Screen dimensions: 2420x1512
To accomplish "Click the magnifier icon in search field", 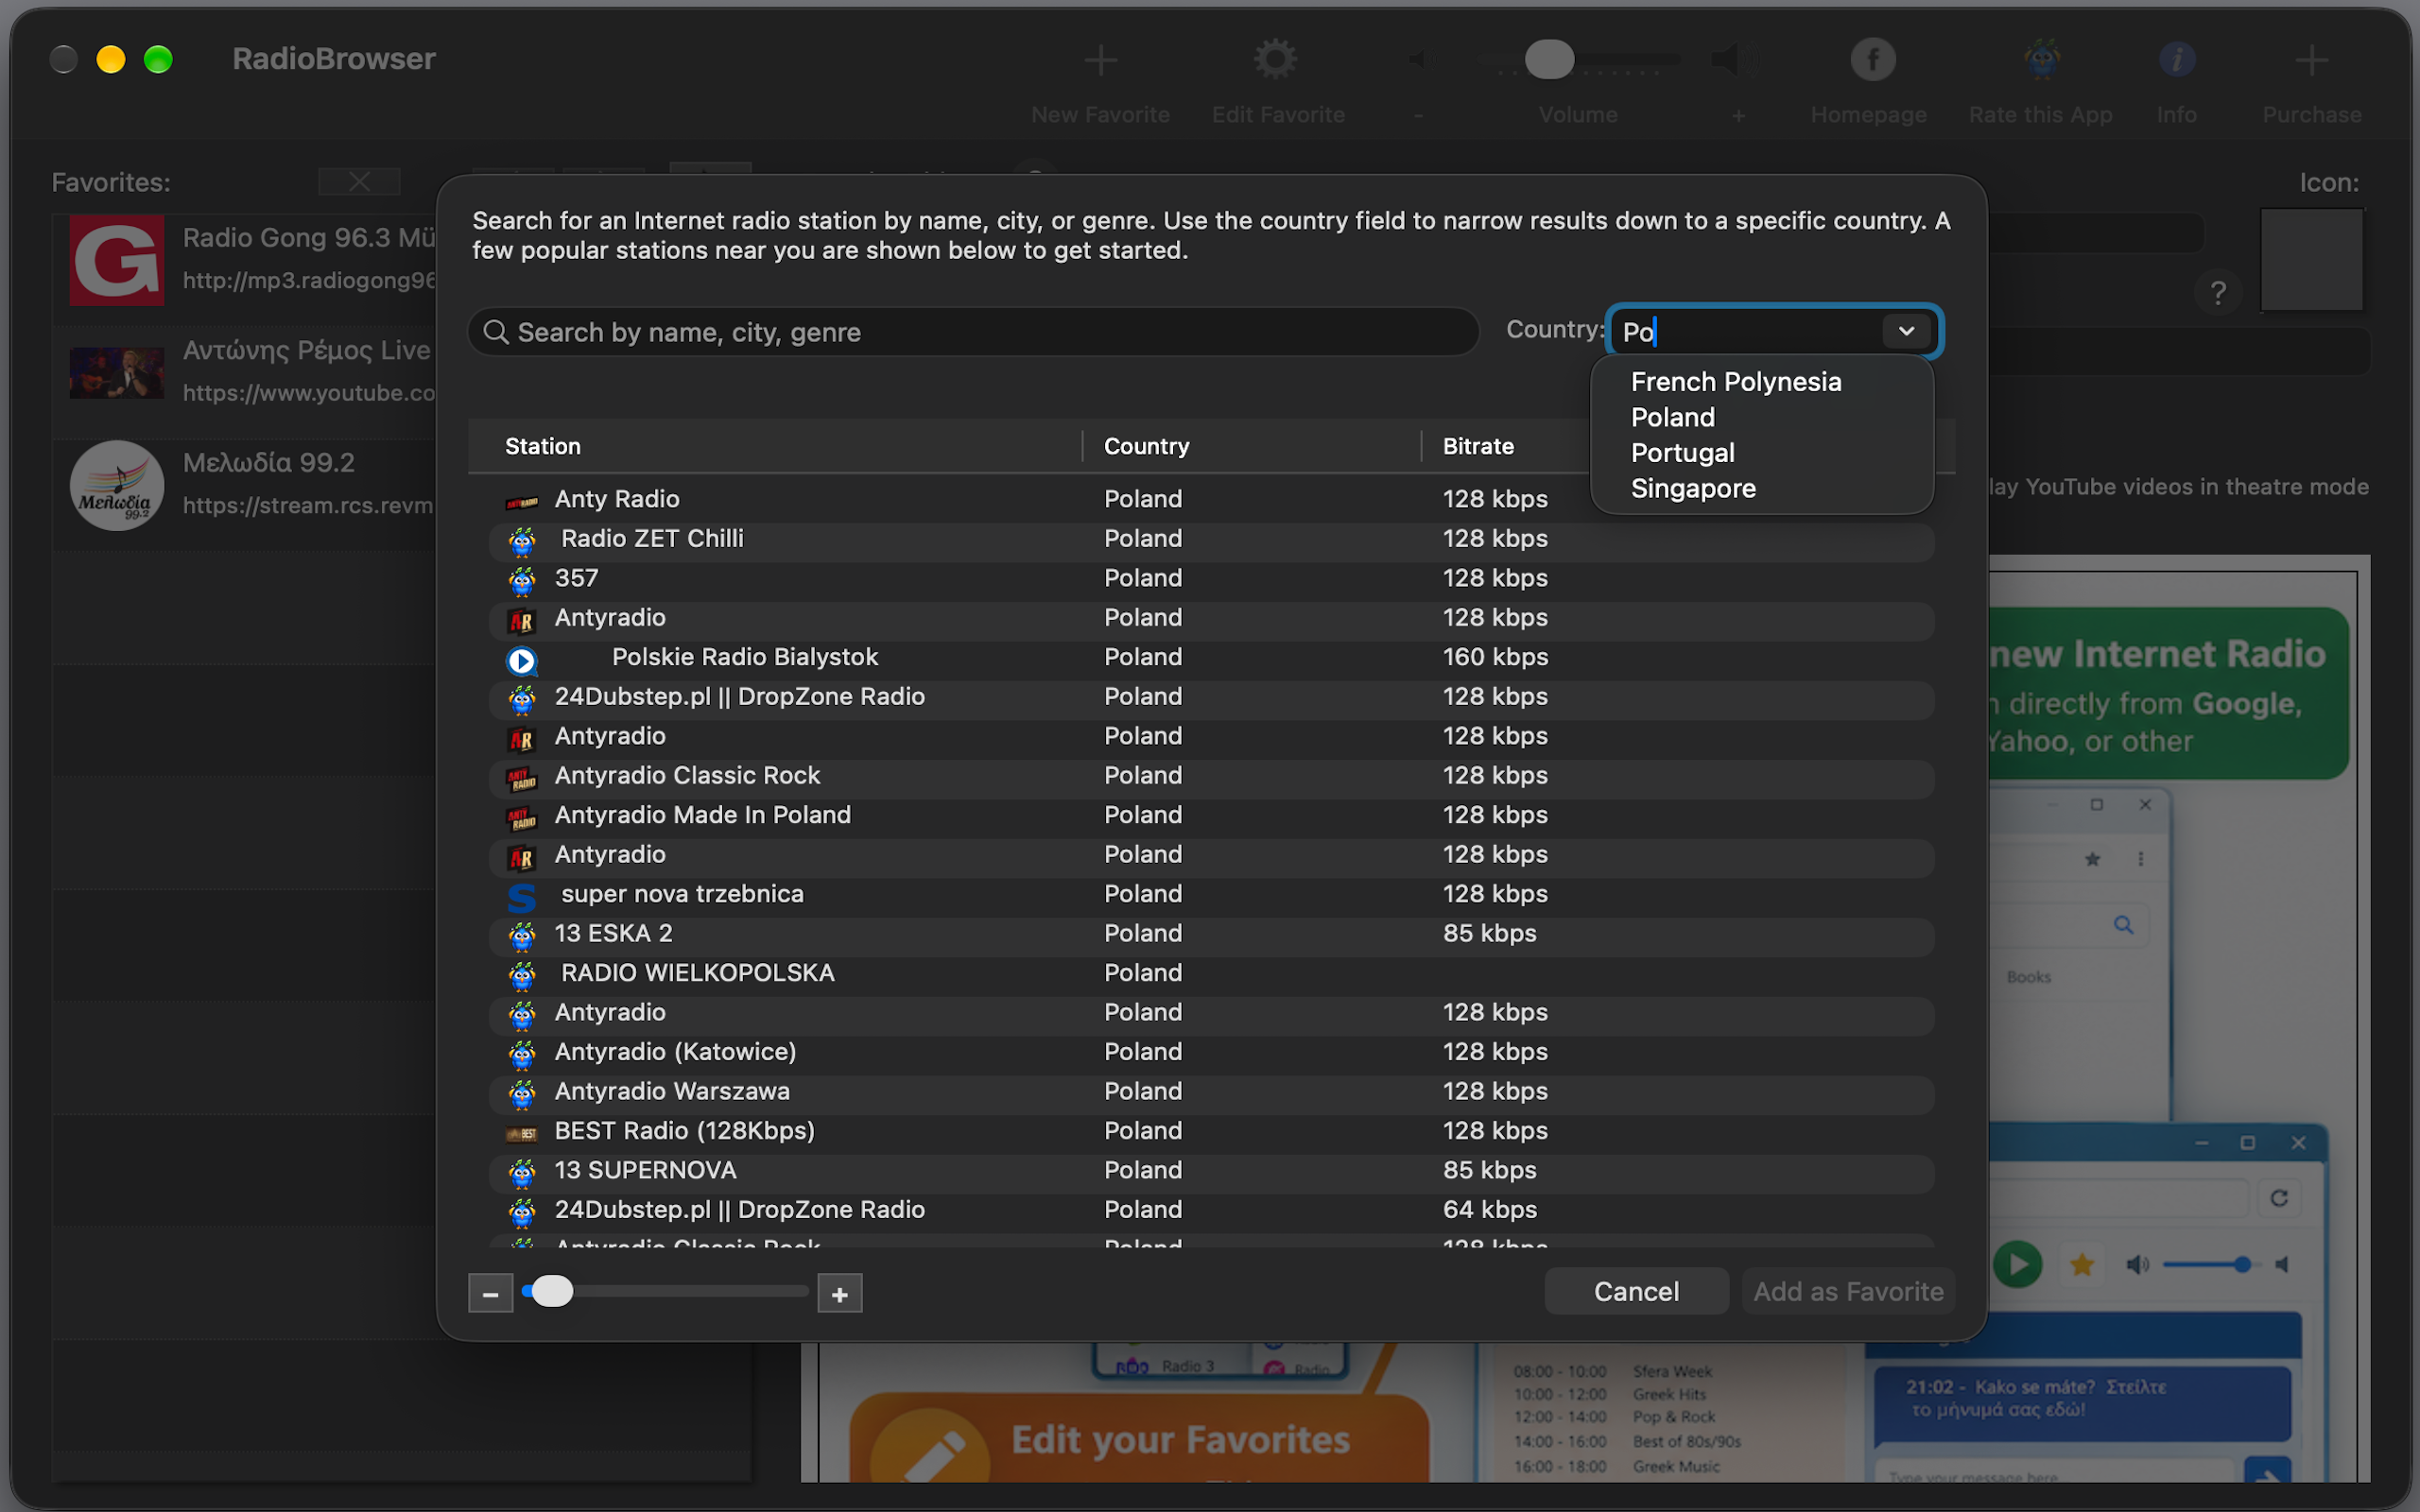I will tap(496, 332).
